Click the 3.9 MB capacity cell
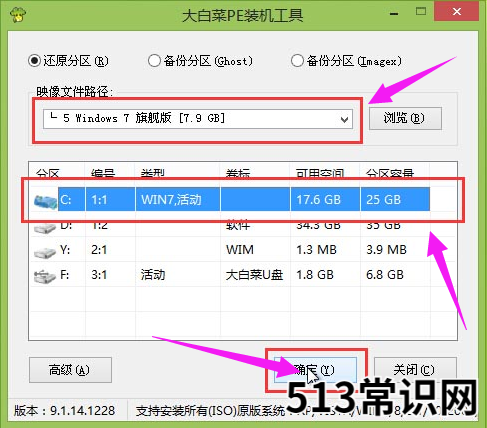 [386, 250]
